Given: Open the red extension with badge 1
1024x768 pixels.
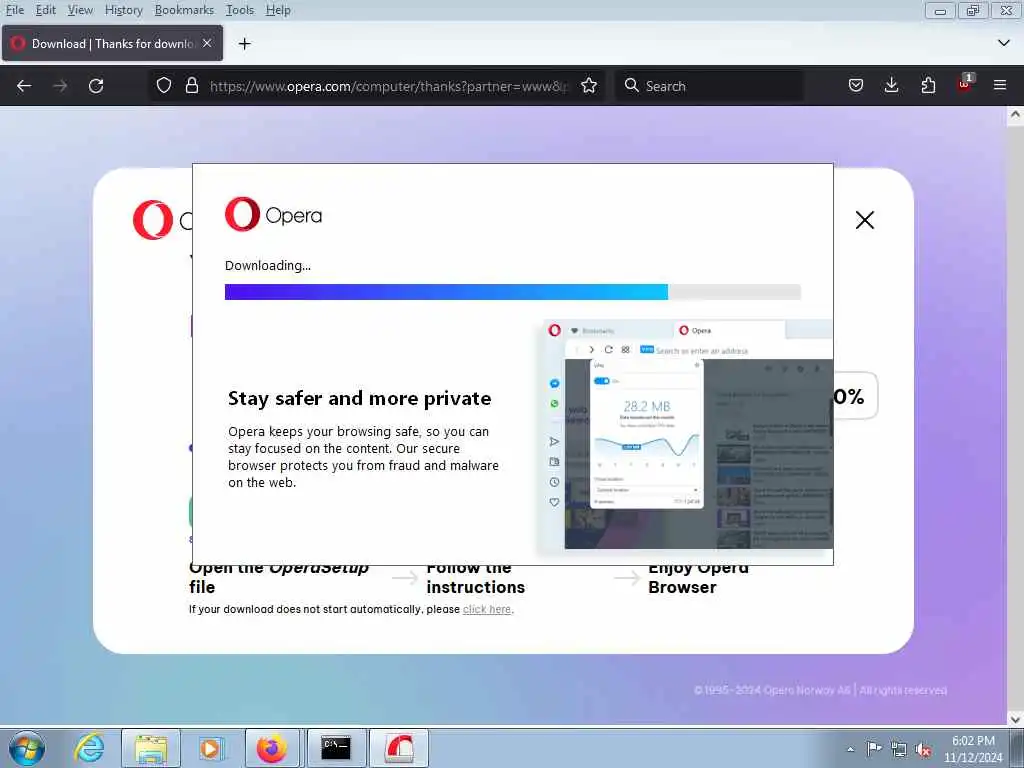Looking at the screenshot, I should 965,84.
